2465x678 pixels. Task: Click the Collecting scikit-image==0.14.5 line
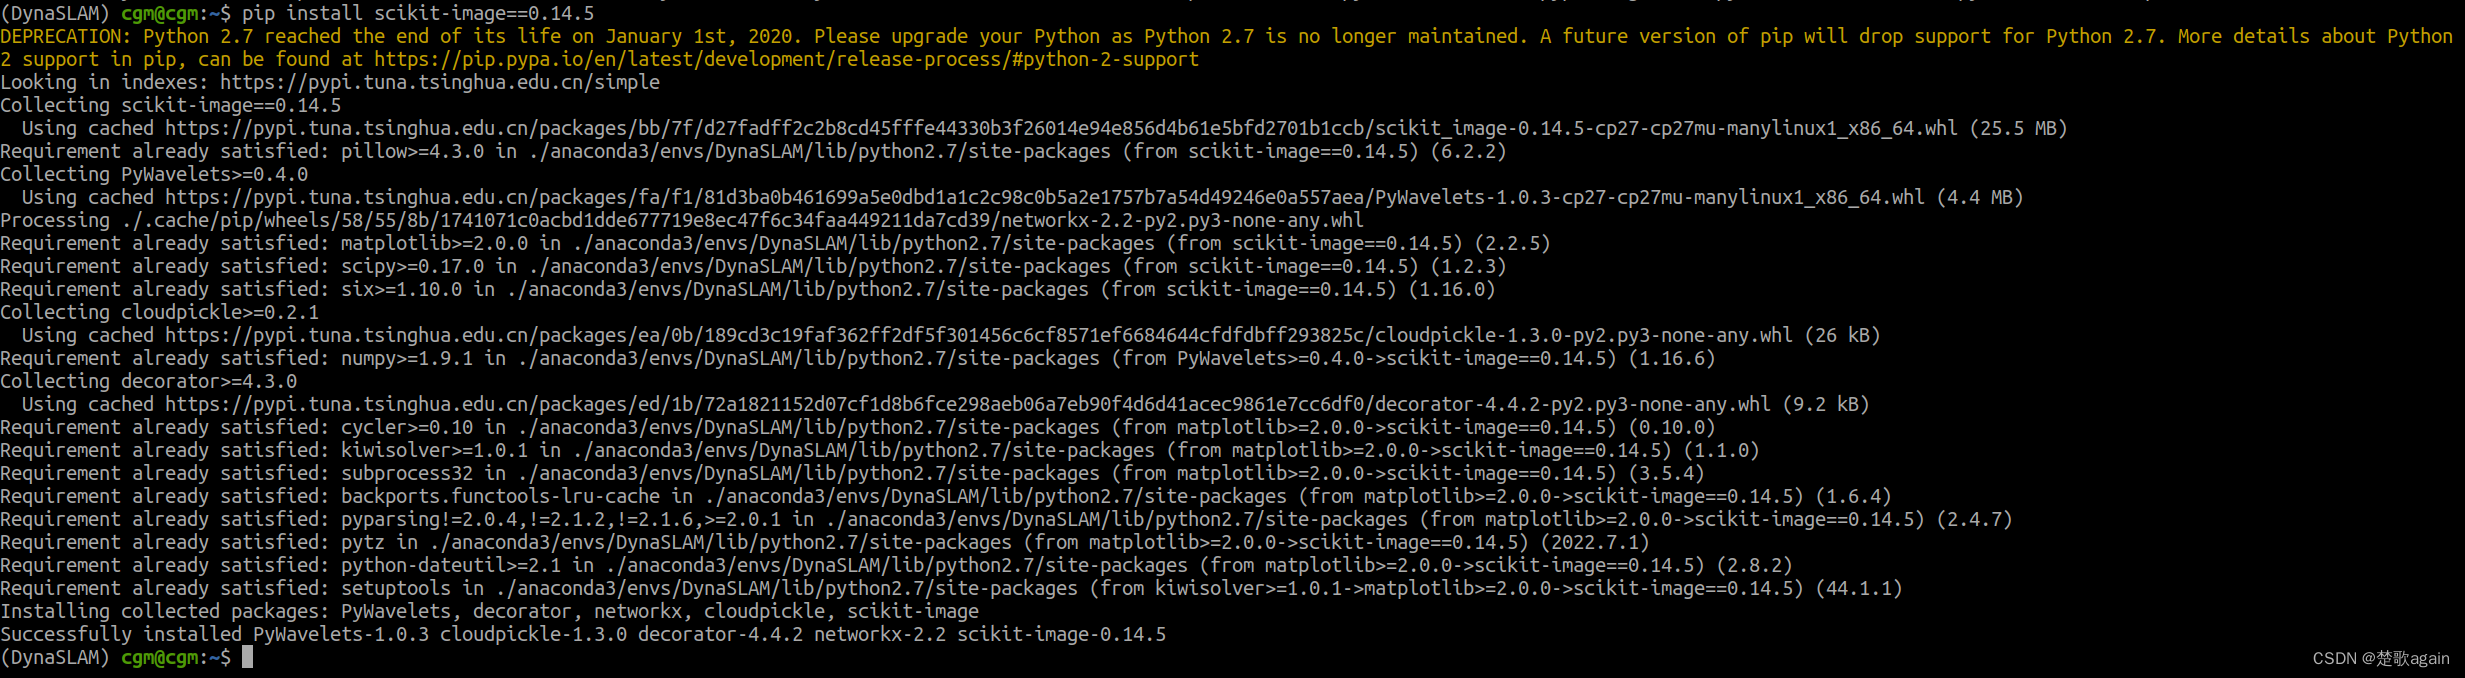[x=170, y=105]
